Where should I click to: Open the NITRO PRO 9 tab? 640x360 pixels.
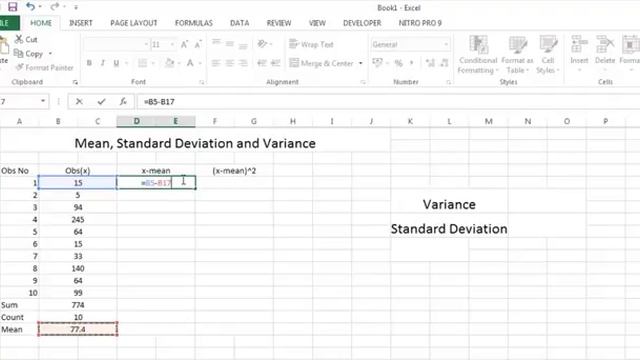(420, 23)
